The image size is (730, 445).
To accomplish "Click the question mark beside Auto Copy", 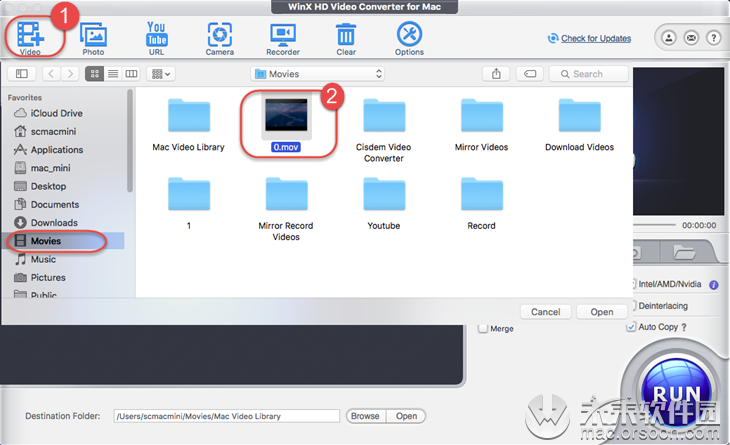I will coord(684,327).
